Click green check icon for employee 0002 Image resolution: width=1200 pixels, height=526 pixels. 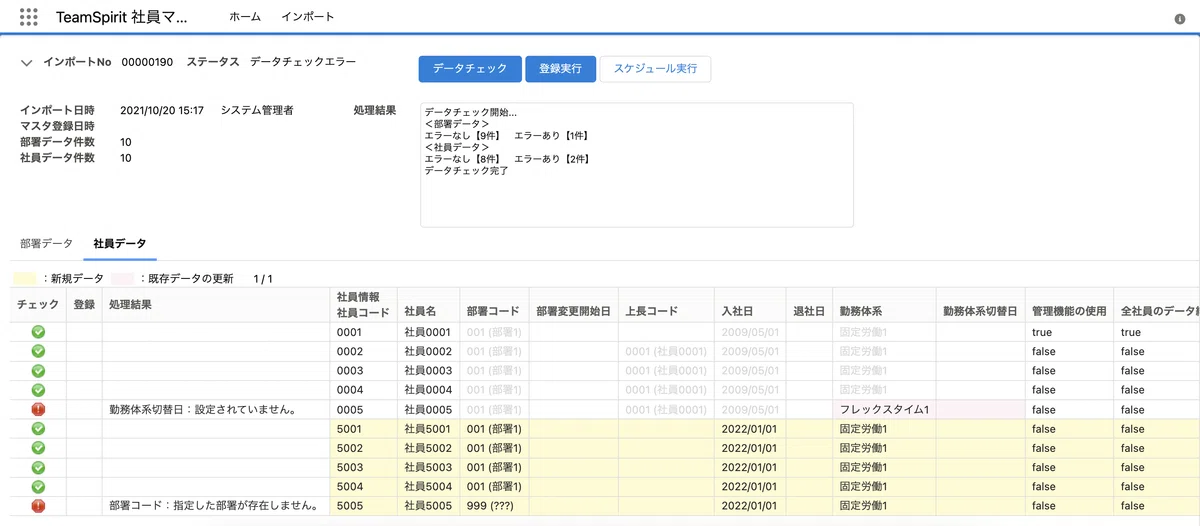pos(38,351)
